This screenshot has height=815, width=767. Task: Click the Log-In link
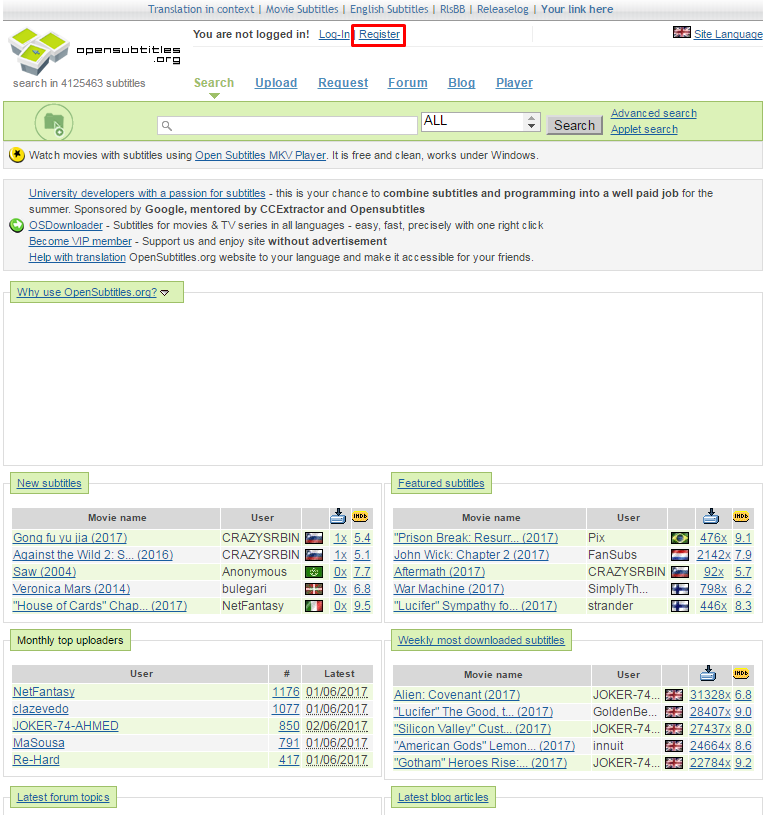tap(334, 34)
